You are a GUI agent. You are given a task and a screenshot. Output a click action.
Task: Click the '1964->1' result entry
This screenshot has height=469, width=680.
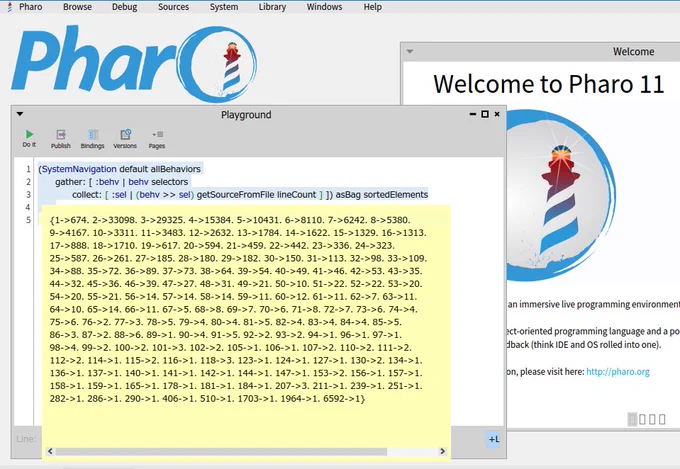click(299, 399)
